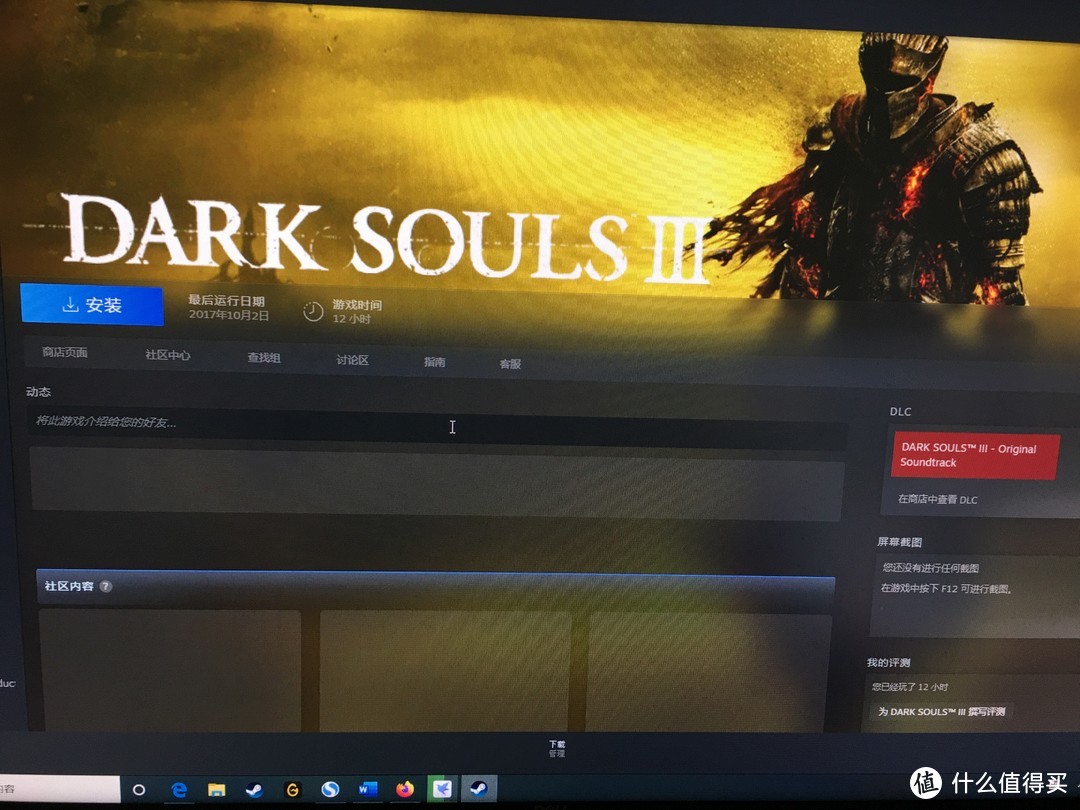Open the first community content thumbnail
The image size is (1080, 810).
click(169, 670)
